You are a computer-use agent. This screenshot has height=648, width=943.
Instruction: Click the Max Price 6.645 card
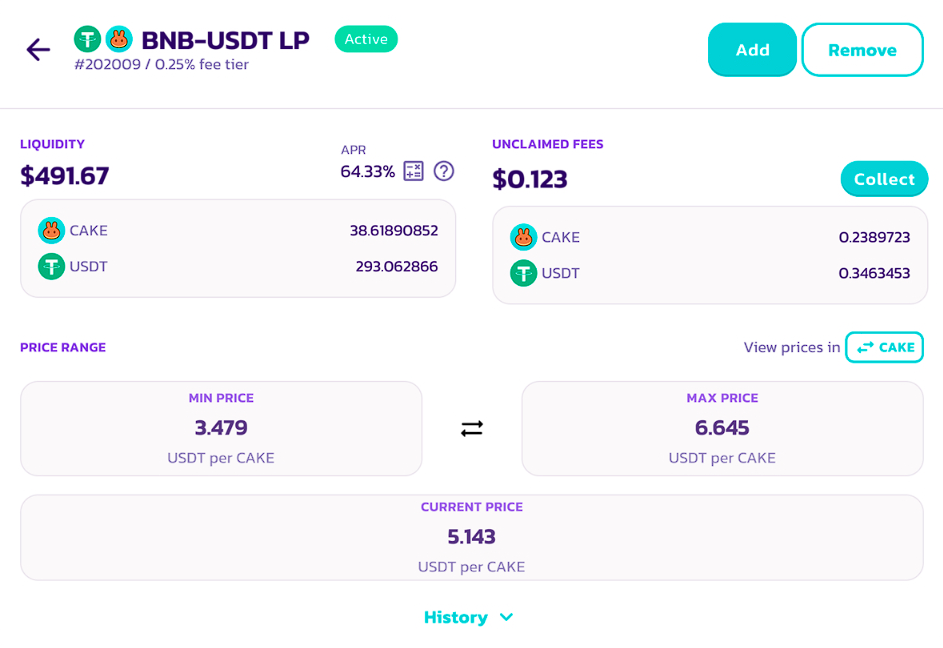pyautogui.click(x=722, y=428)
